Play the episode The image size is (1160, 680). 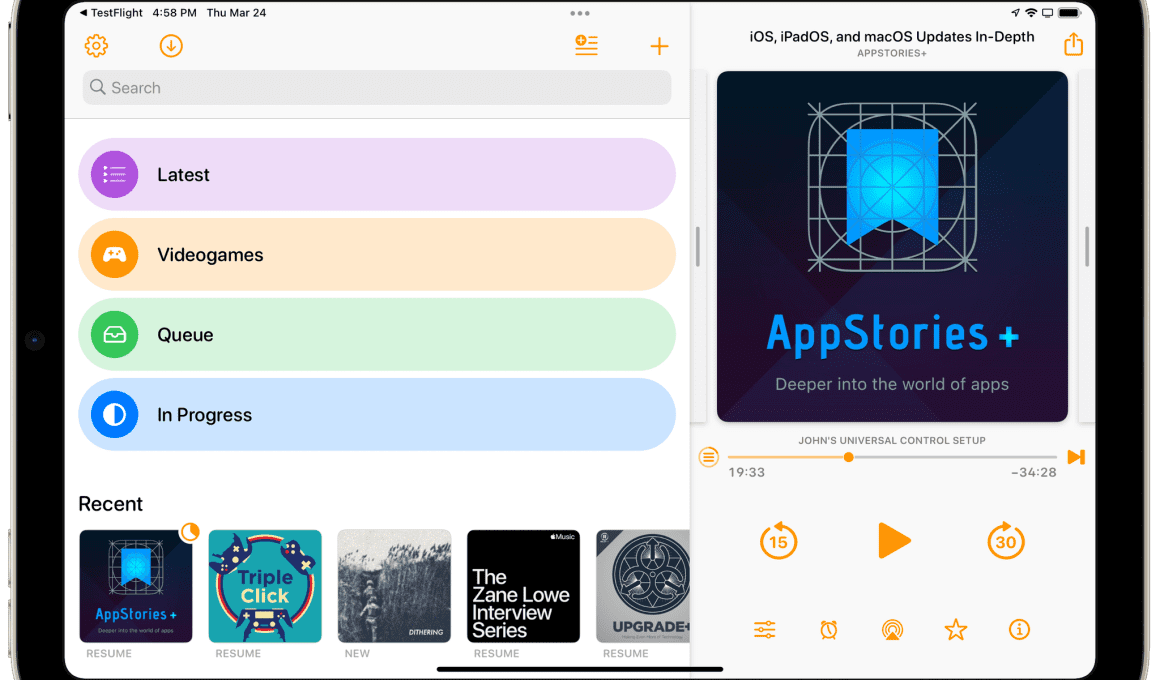894,540
